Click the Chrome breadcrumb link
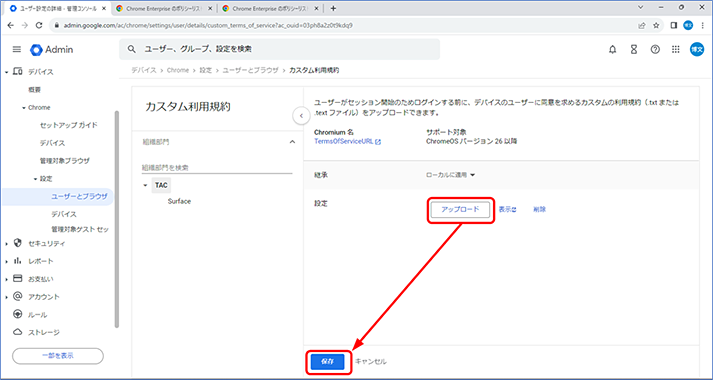 178,70
